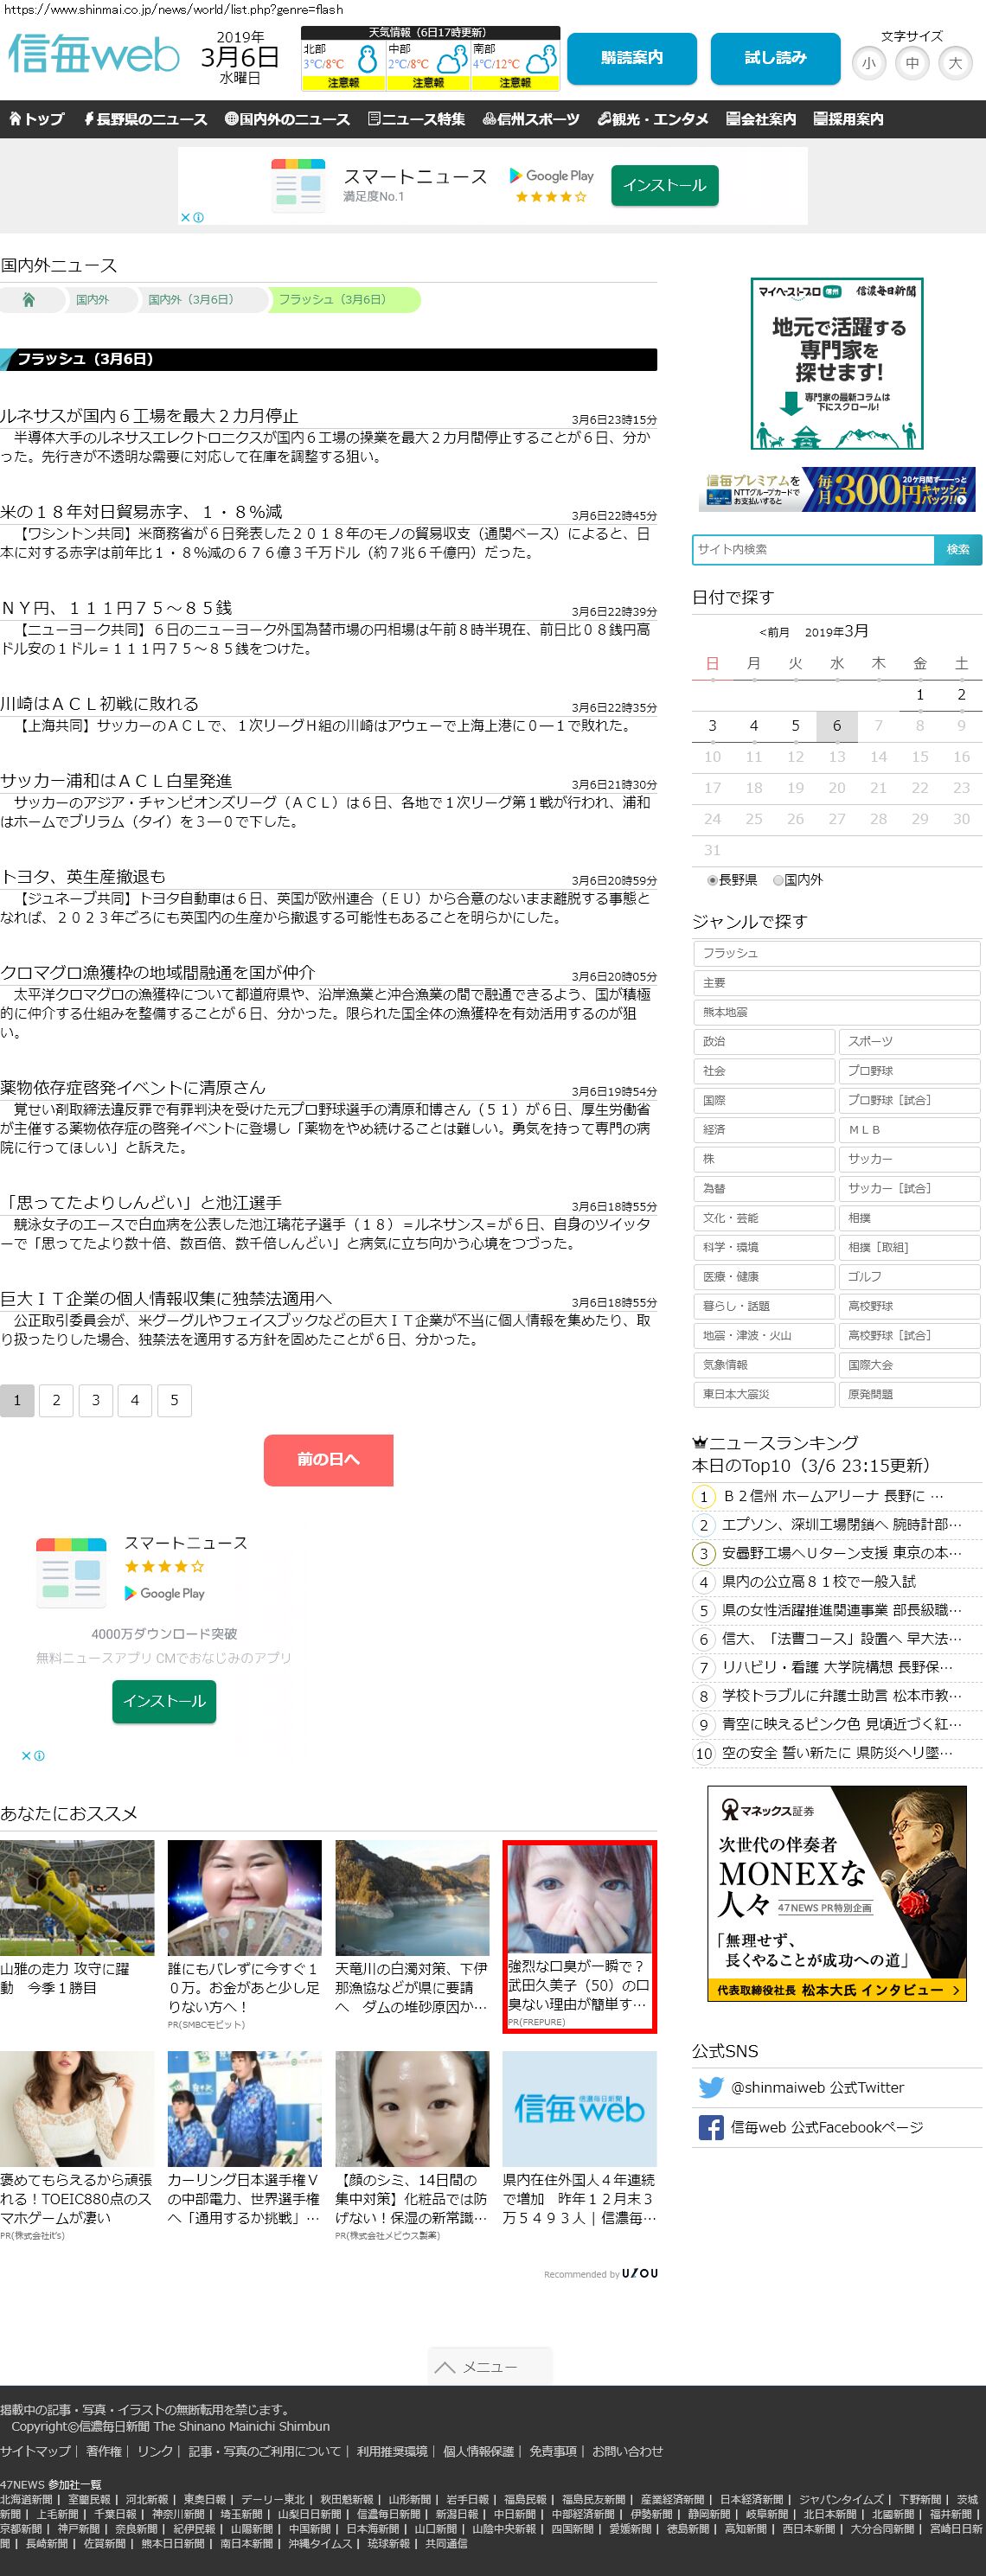This screenshot has width=986, height=2576.
Task: Select small font size circle button
Action: tap(868, 63)
